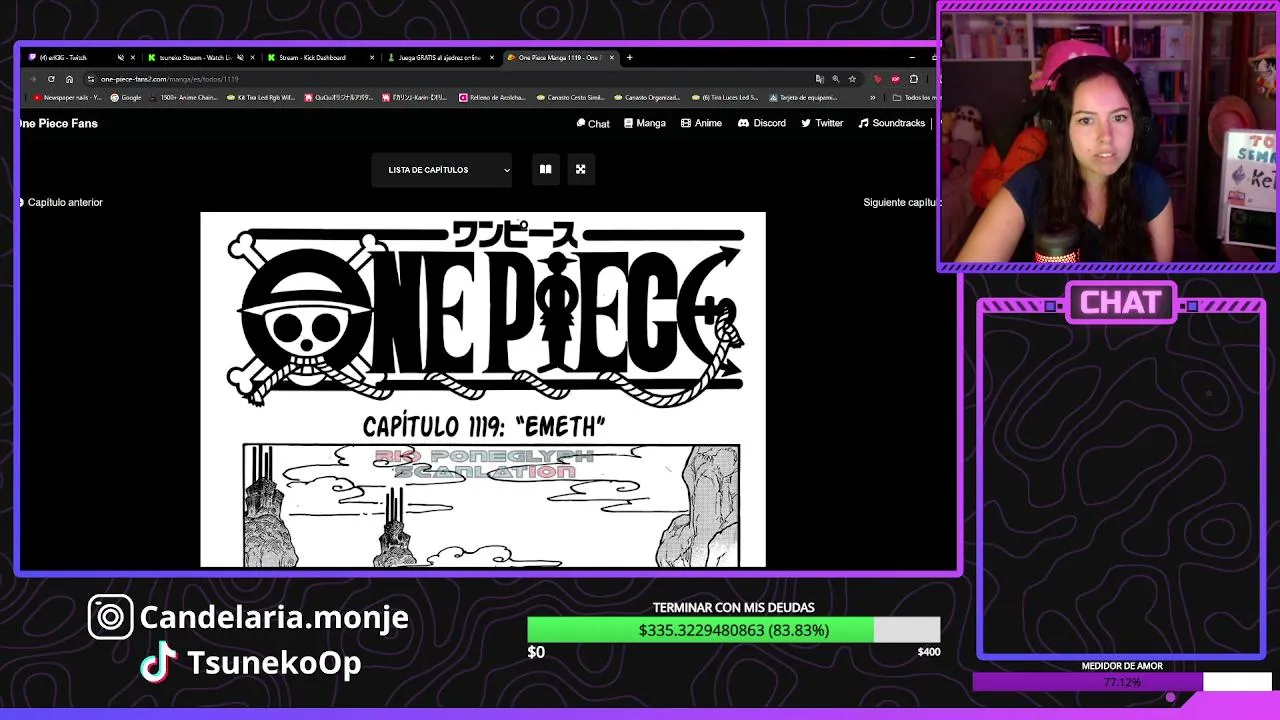
Task: Open the Relleno de Acolcha bookmark
Action: pyautogui.click(x=492, y=98)
